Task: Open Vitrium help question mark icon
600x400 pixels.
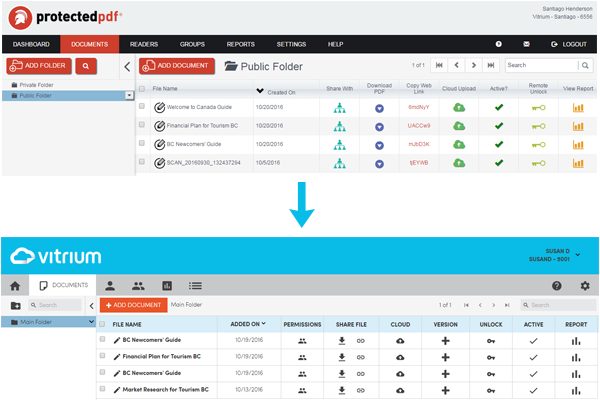Action: [x=557, y=286]
